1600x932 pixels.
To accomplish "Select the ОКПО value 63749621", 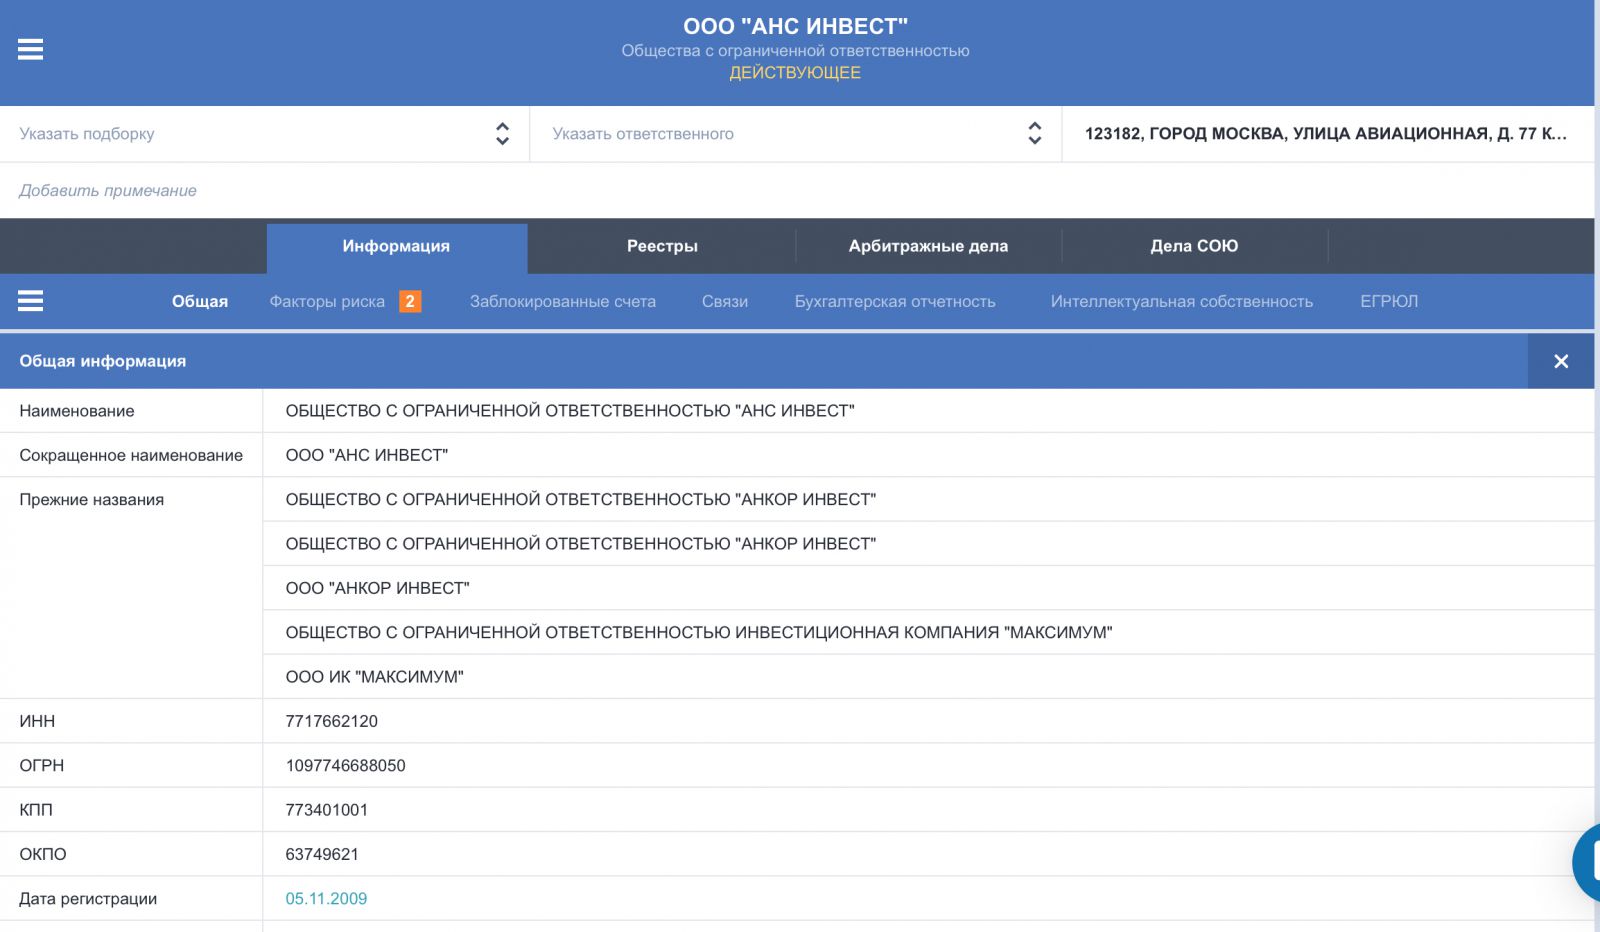I will [322, 854].
